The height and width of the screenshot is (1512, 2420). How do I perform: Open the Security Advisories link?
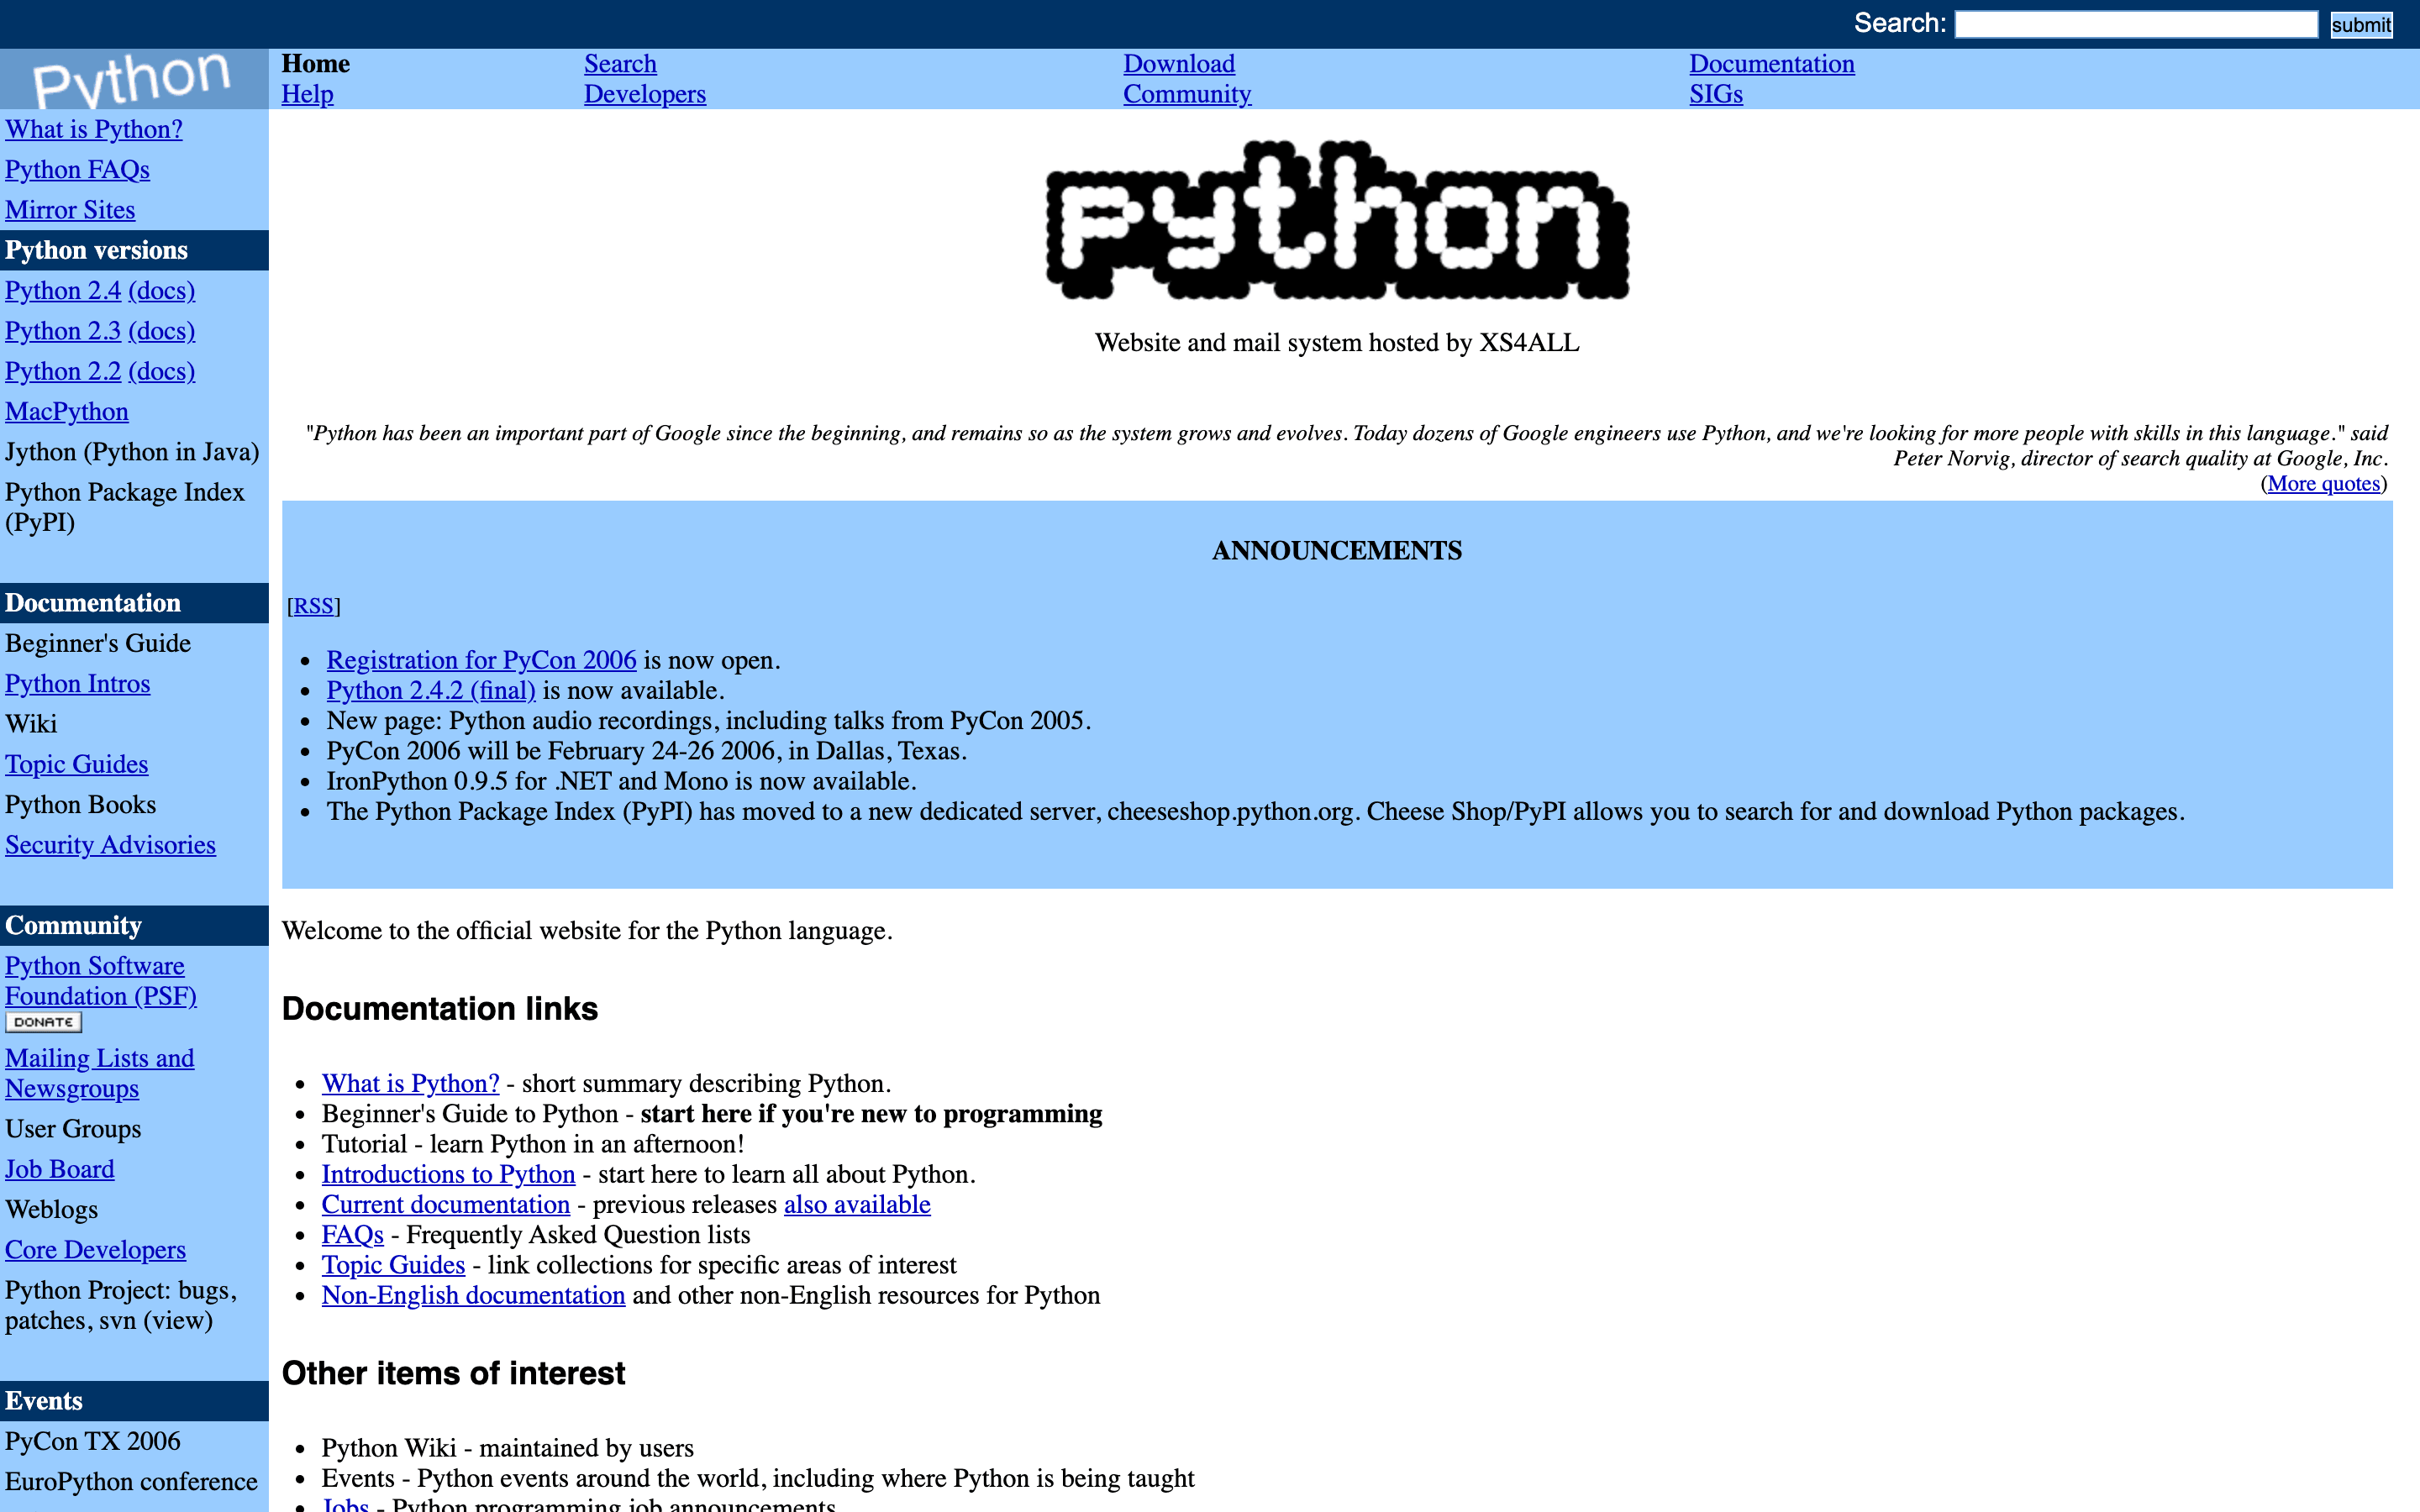coord(110,845)
